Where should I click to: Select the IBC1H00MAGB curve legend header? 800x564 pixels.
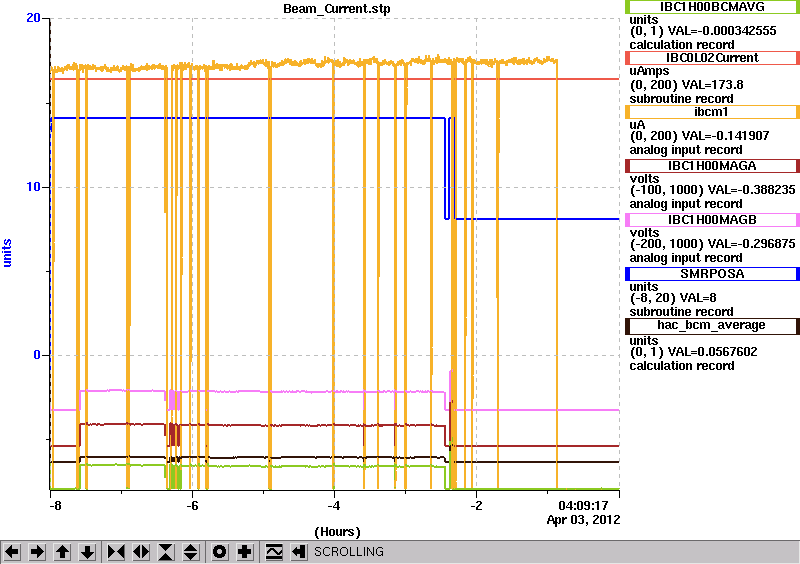pyautogui.click(x=712, y=220)
